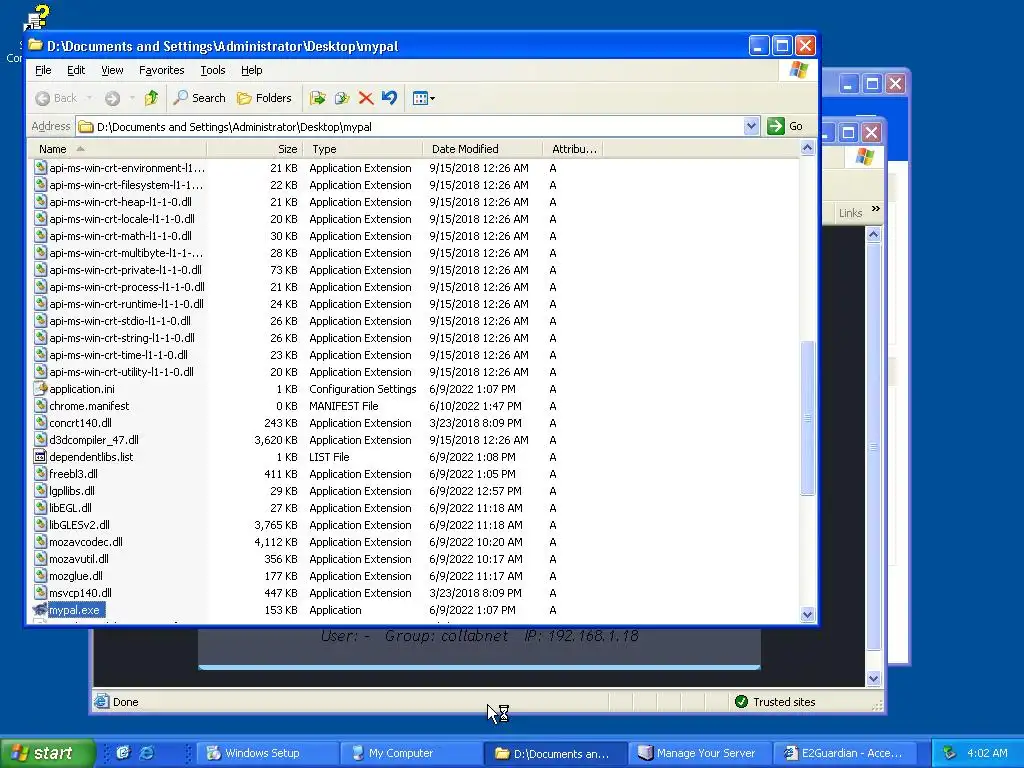This screenshot has width=1024, height=768.
Task: Sort by the Name column header
Action: pos(116,149)
